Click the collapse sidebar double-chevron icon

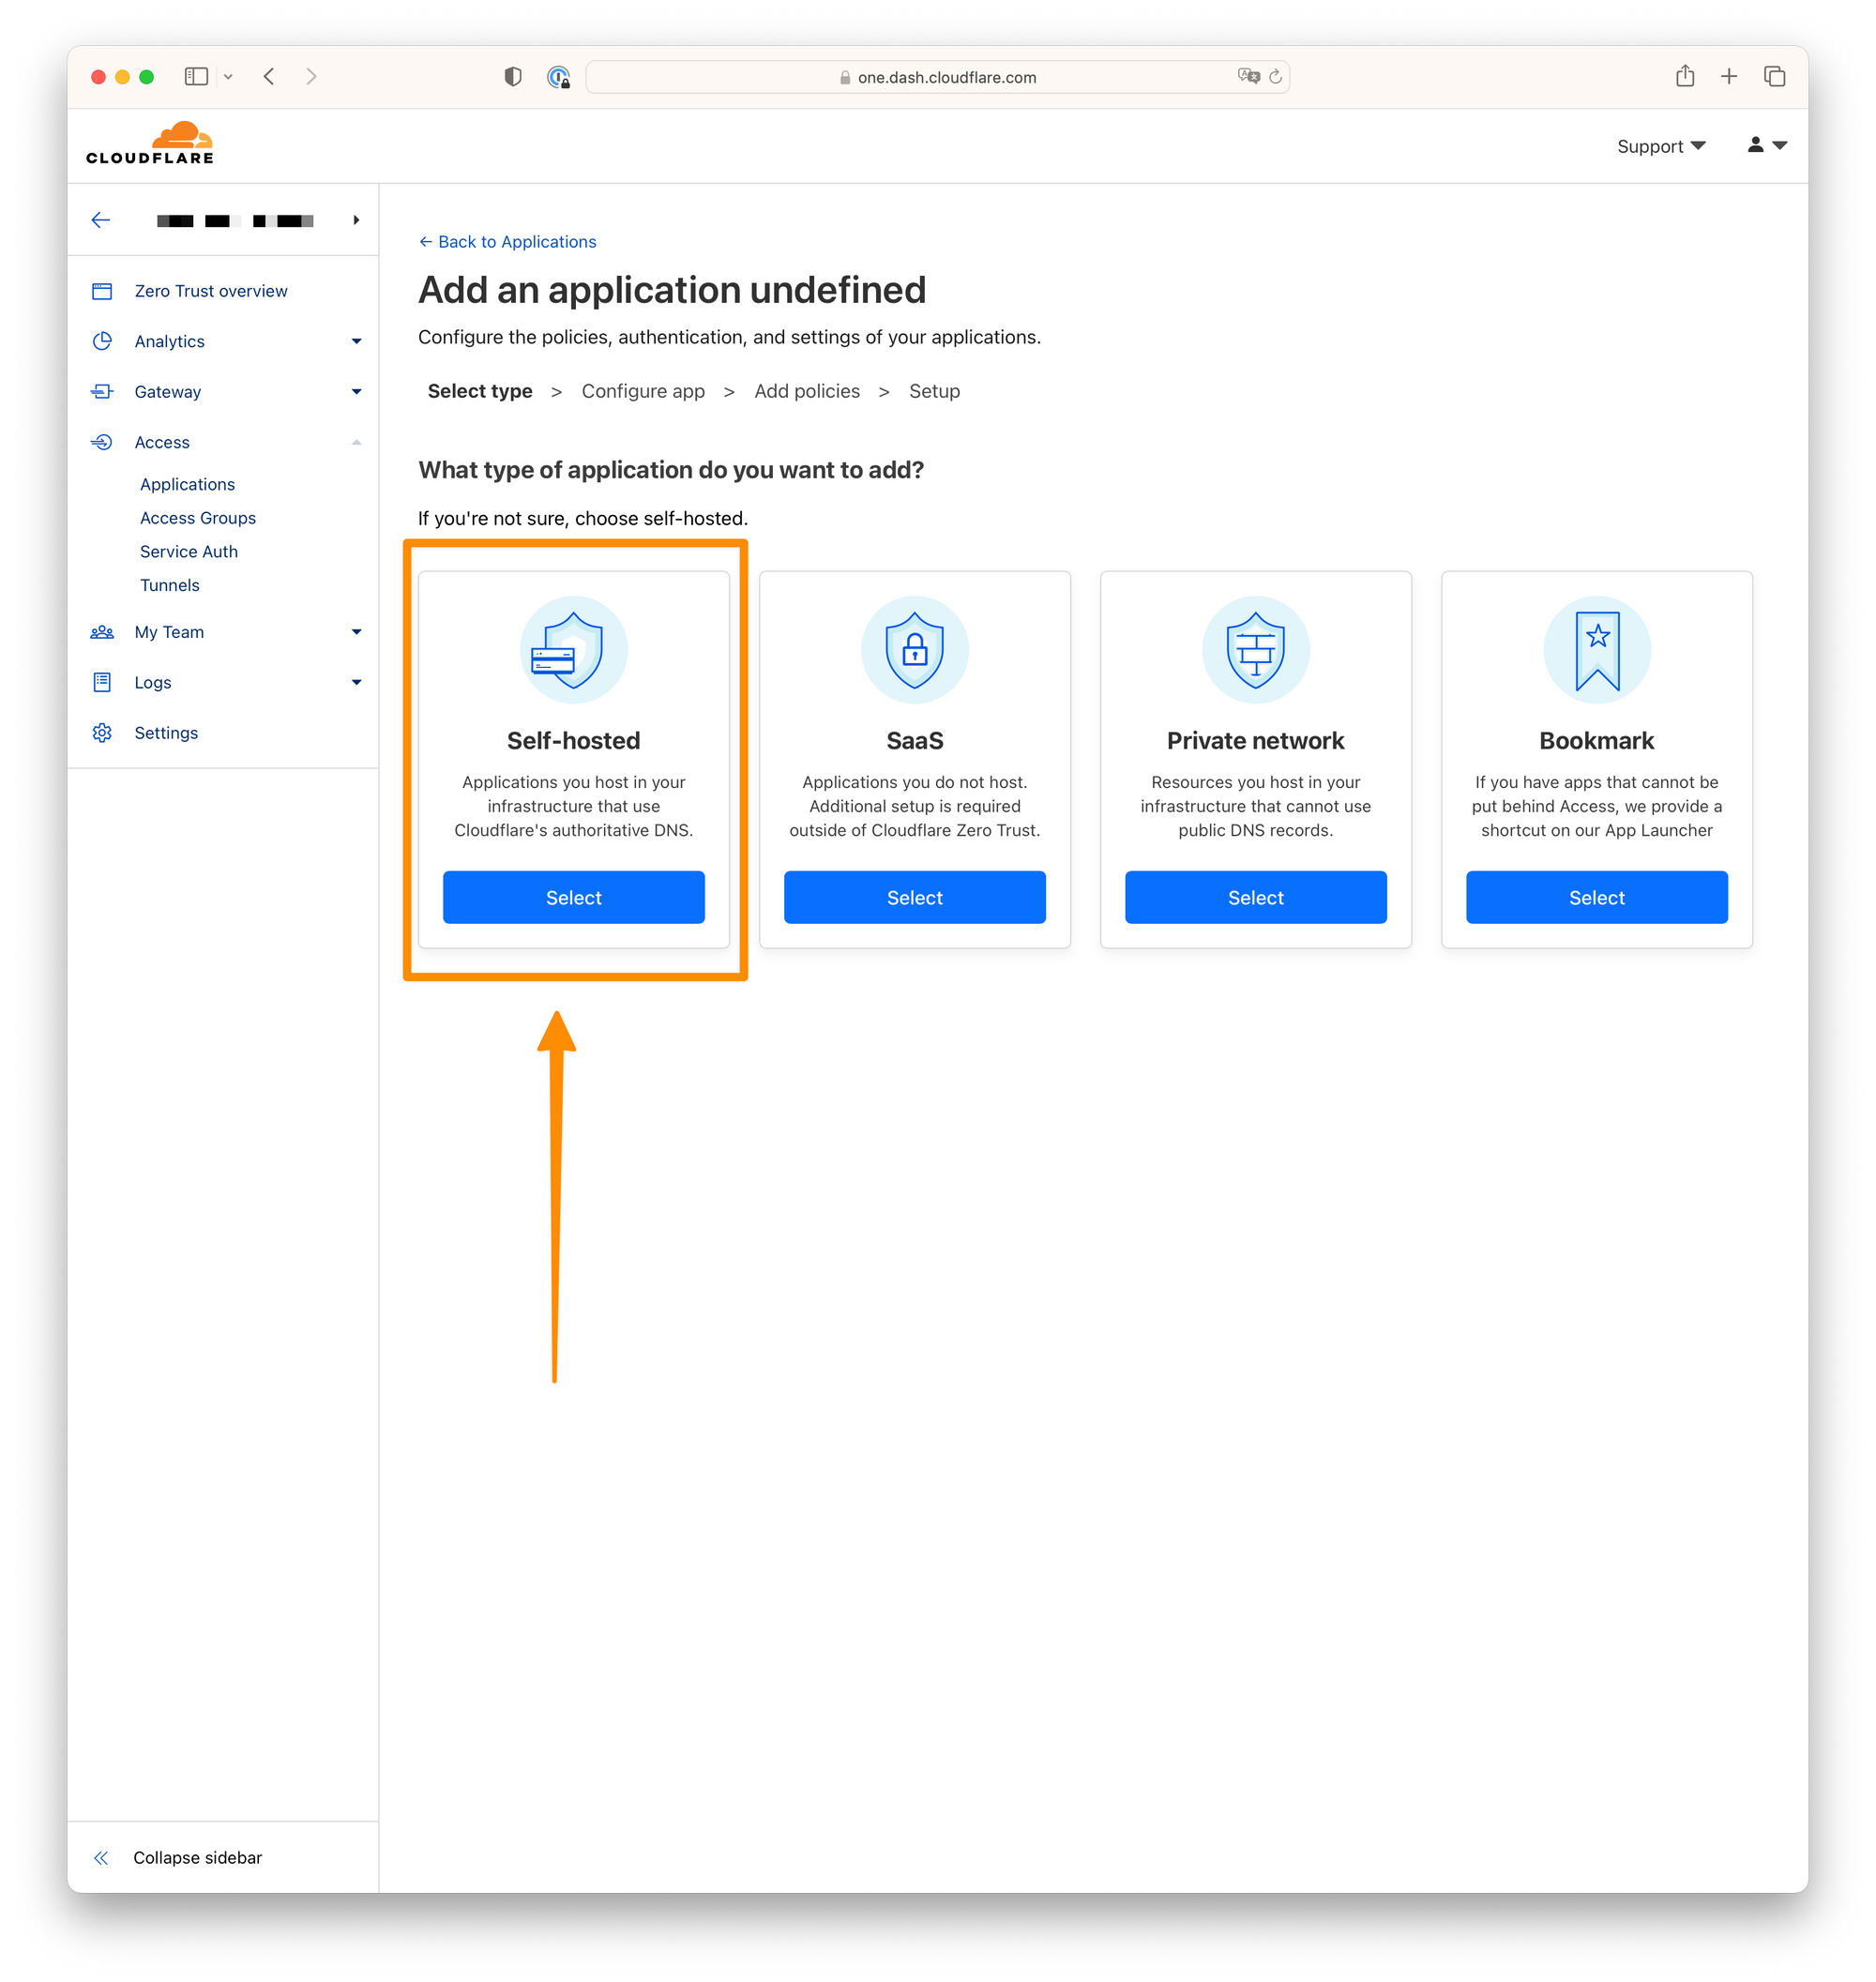pos(101,1858)
